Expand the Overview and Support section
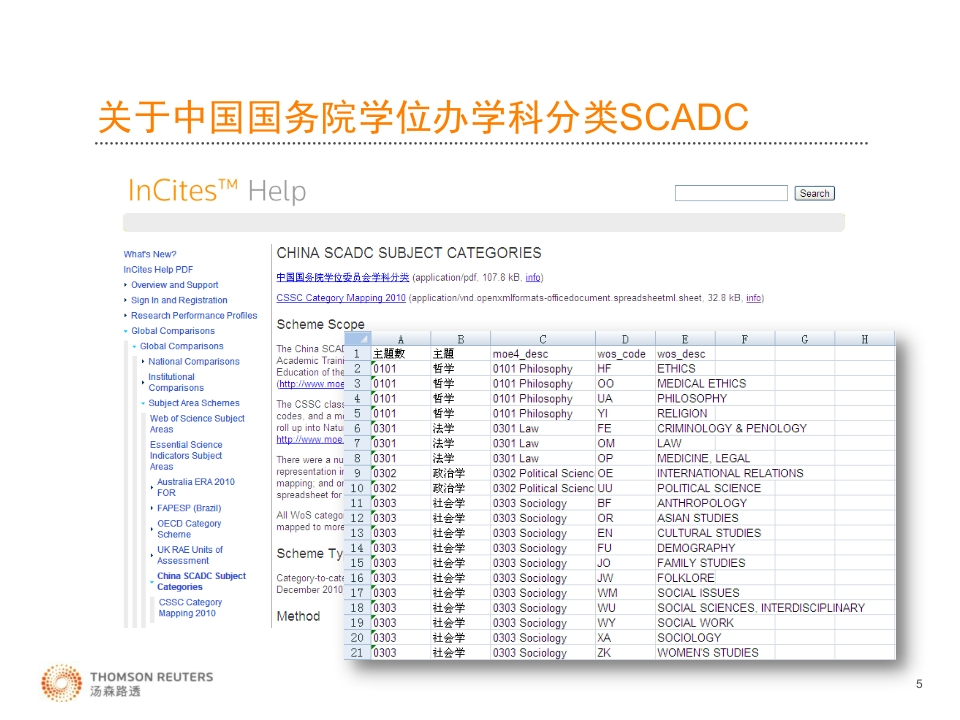Screen dimensions: 960x720 click(x=174, y=285)
